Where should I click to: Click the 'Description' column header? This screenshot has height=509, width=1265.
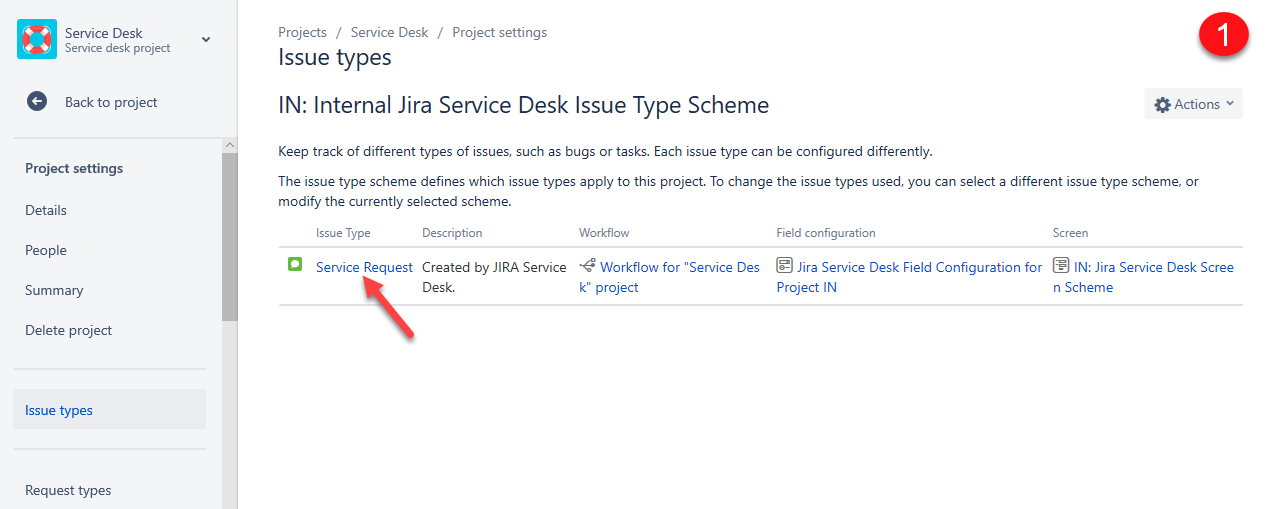tap(452, 233)
